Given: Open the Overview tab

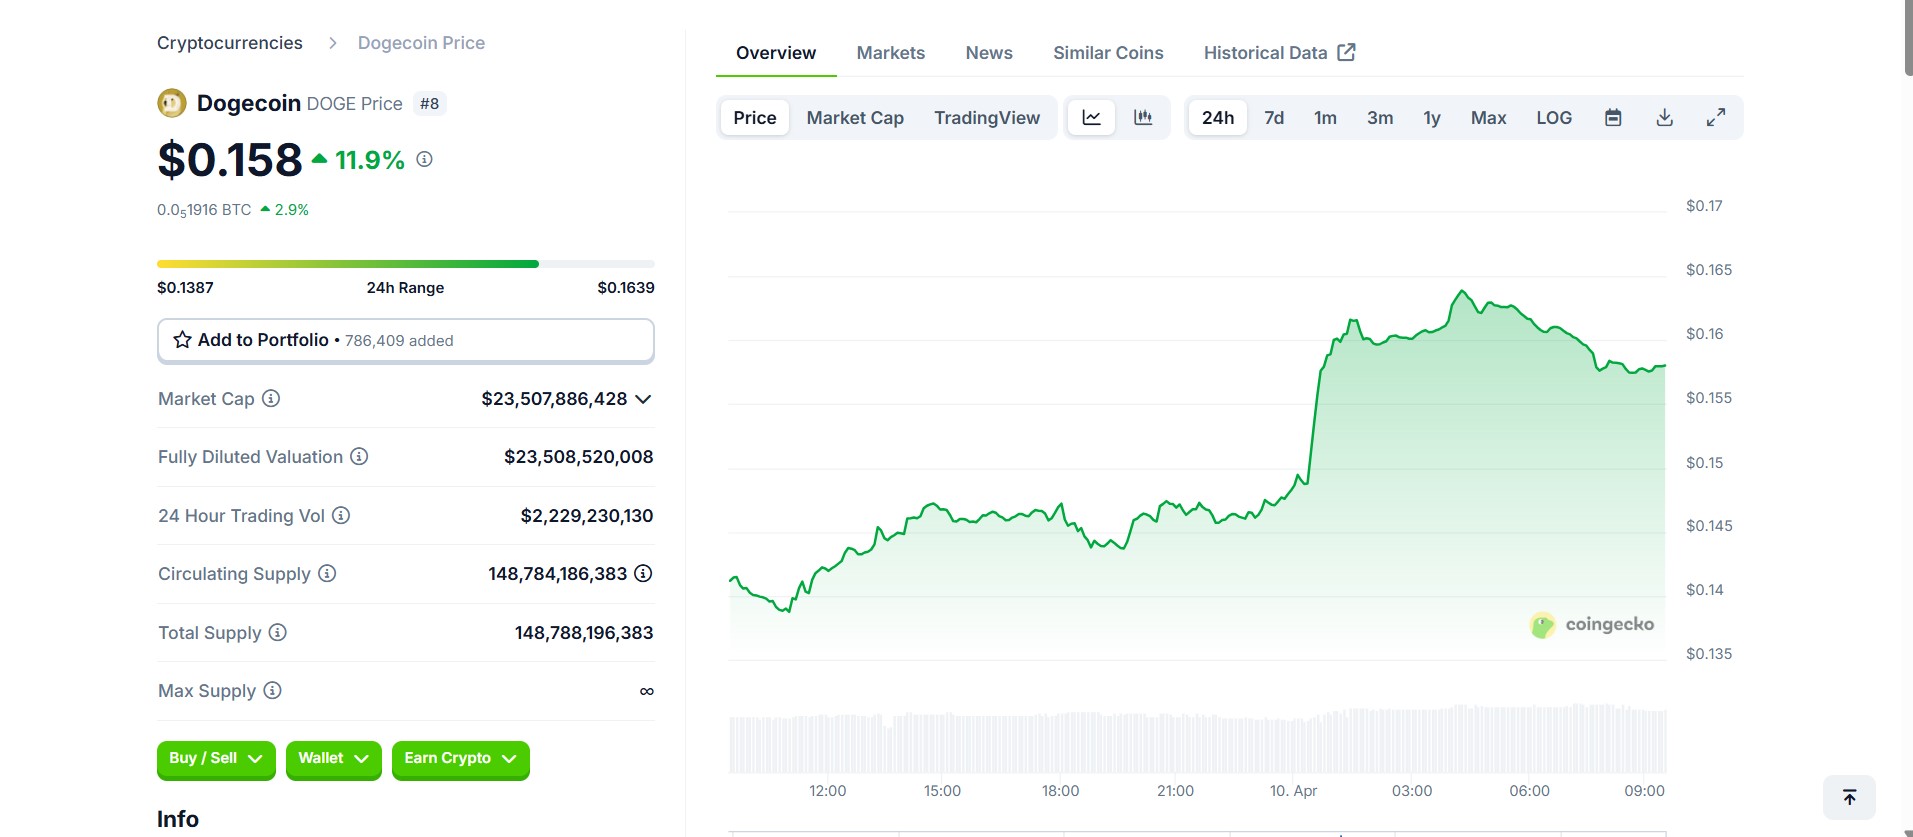Looking at the screenshot, I should (776, 53).
